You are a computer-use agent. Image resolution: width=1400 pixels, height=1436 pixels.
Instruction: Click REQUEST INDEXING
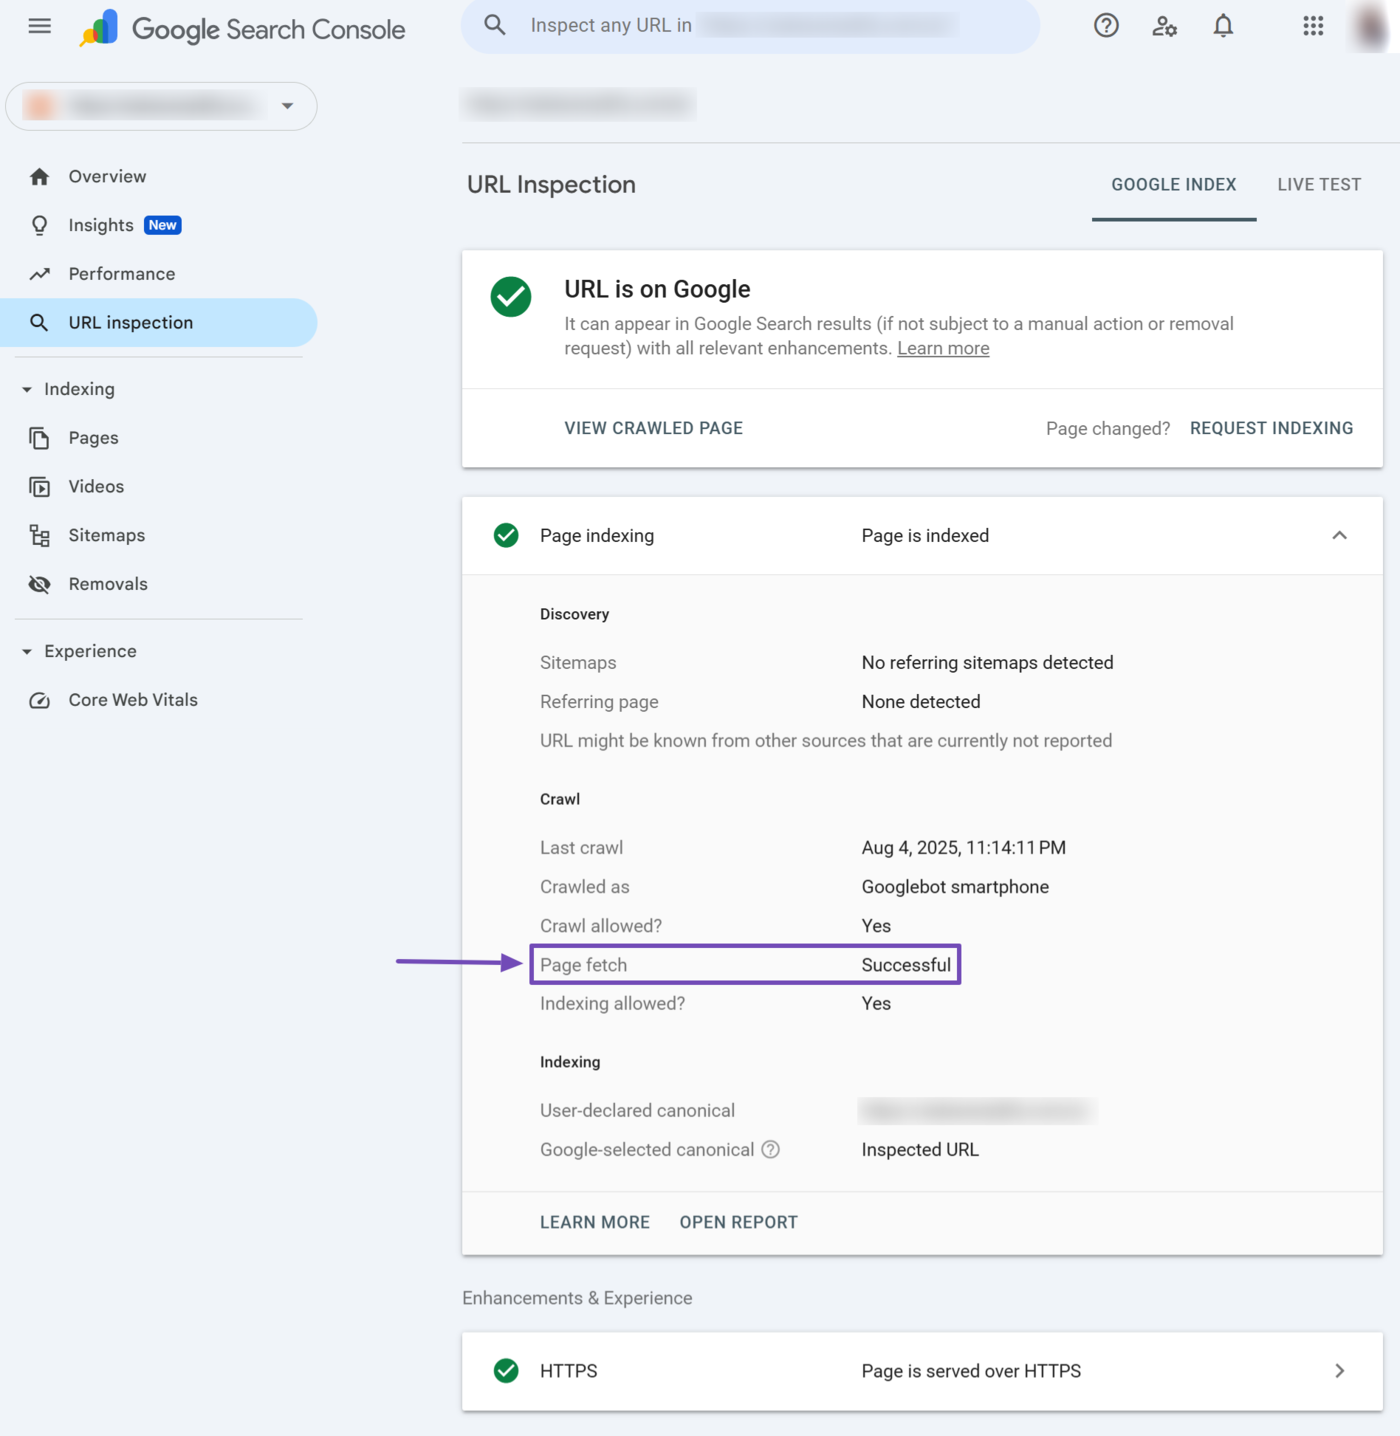(1271, 428)
